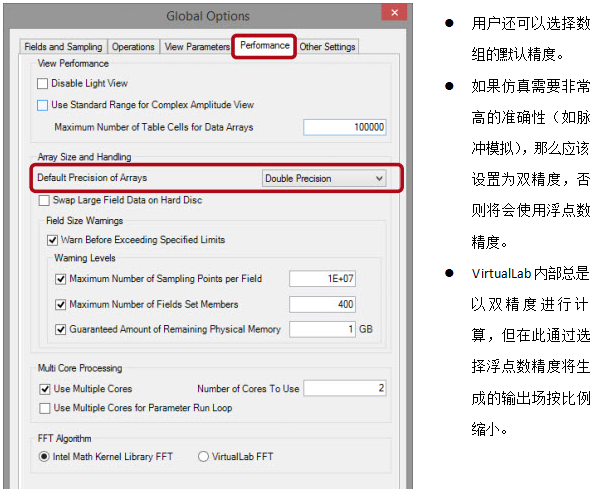Edit the Sampling Points per Field value
This screenshot has height=491, width=597.
[322, 279]
